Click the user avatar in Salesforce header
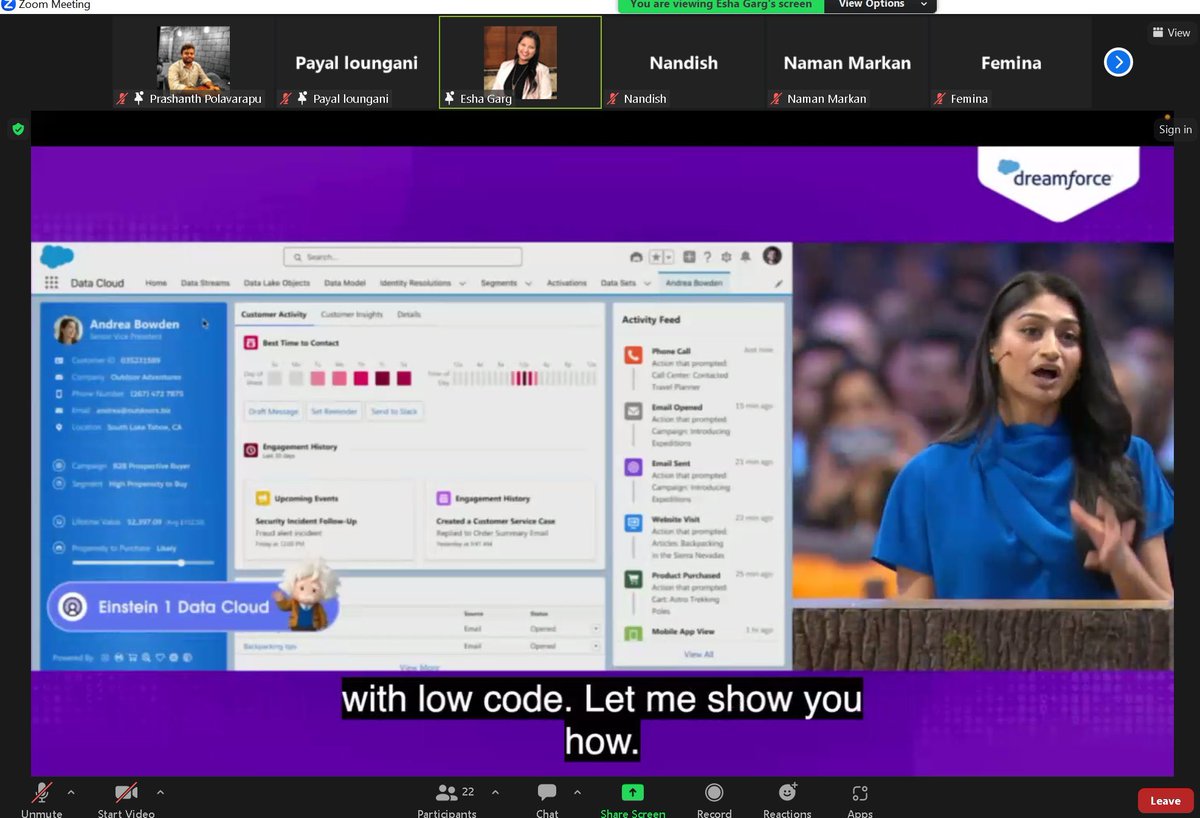Image resolution: width=1200 pixels, height=818 pixels. [x=772, y=256]
